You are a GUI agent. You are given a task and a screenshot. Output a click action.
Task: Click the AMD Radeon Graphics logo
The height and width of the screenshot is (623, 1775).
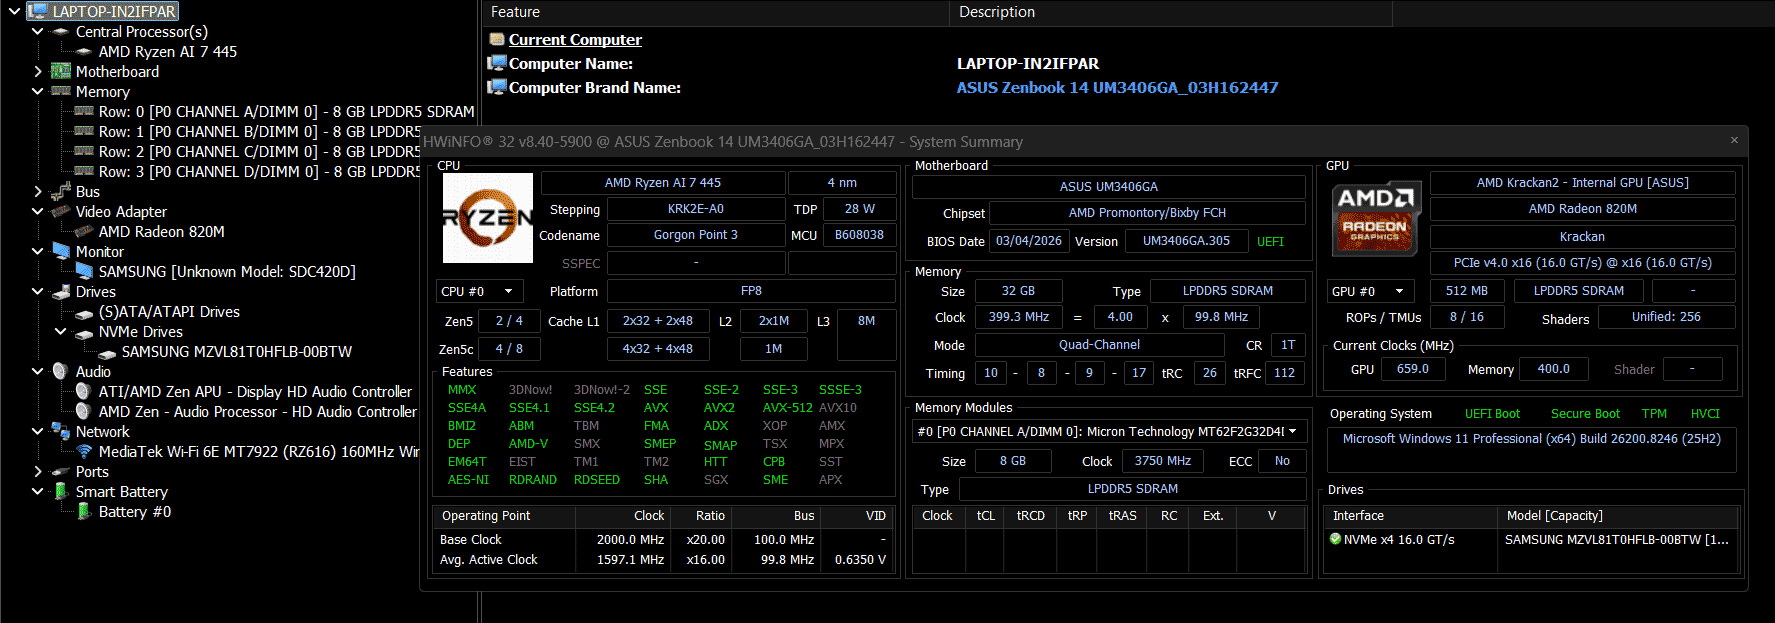(1375, 217)
